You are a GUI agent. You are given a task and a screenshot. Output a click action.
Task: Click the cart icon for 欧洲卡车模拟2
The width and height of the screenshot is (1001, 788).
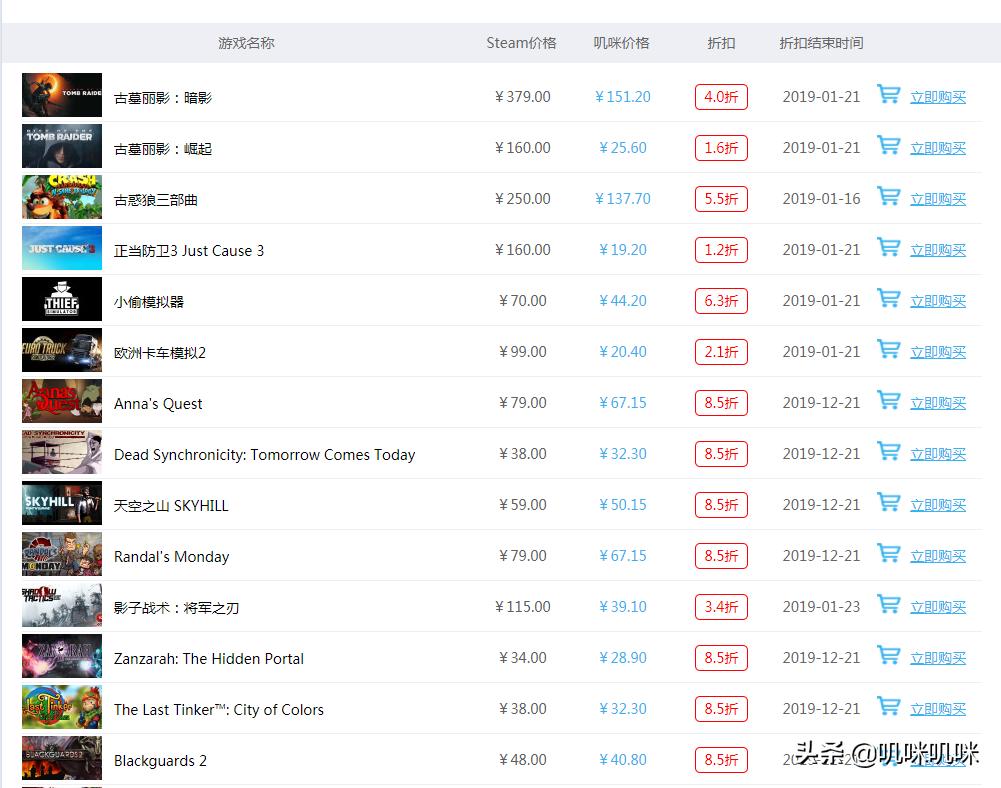click(889, 350)
